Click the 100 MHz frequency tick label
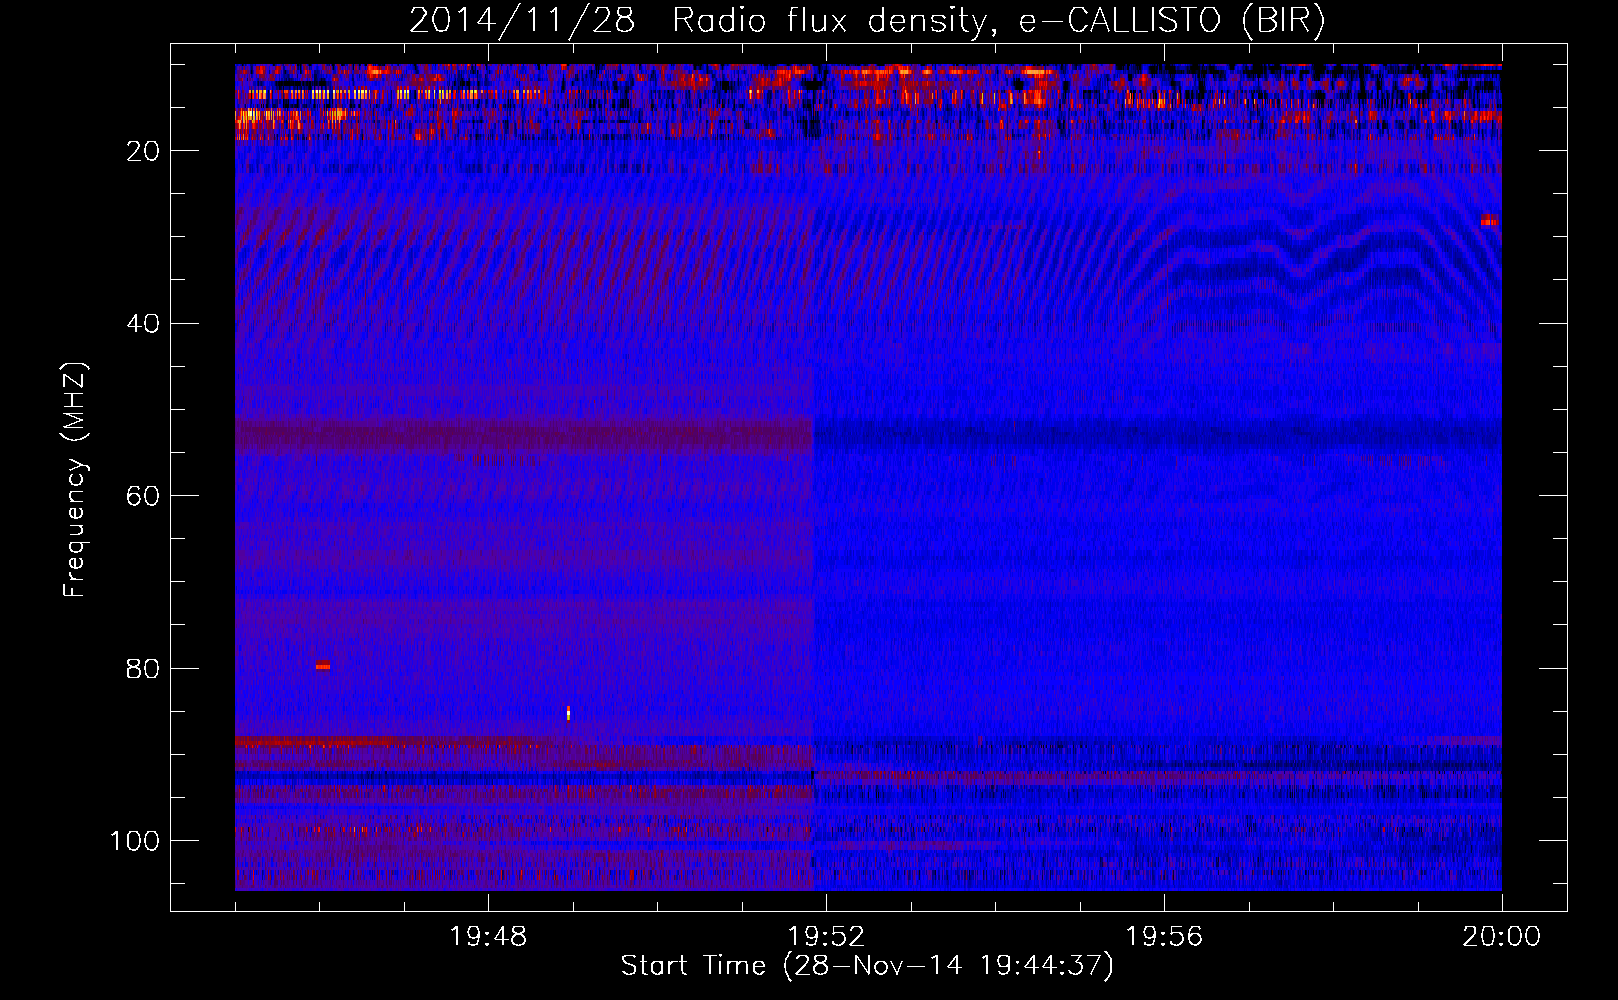1618x1000 pixels. click(x=135, y=841)
